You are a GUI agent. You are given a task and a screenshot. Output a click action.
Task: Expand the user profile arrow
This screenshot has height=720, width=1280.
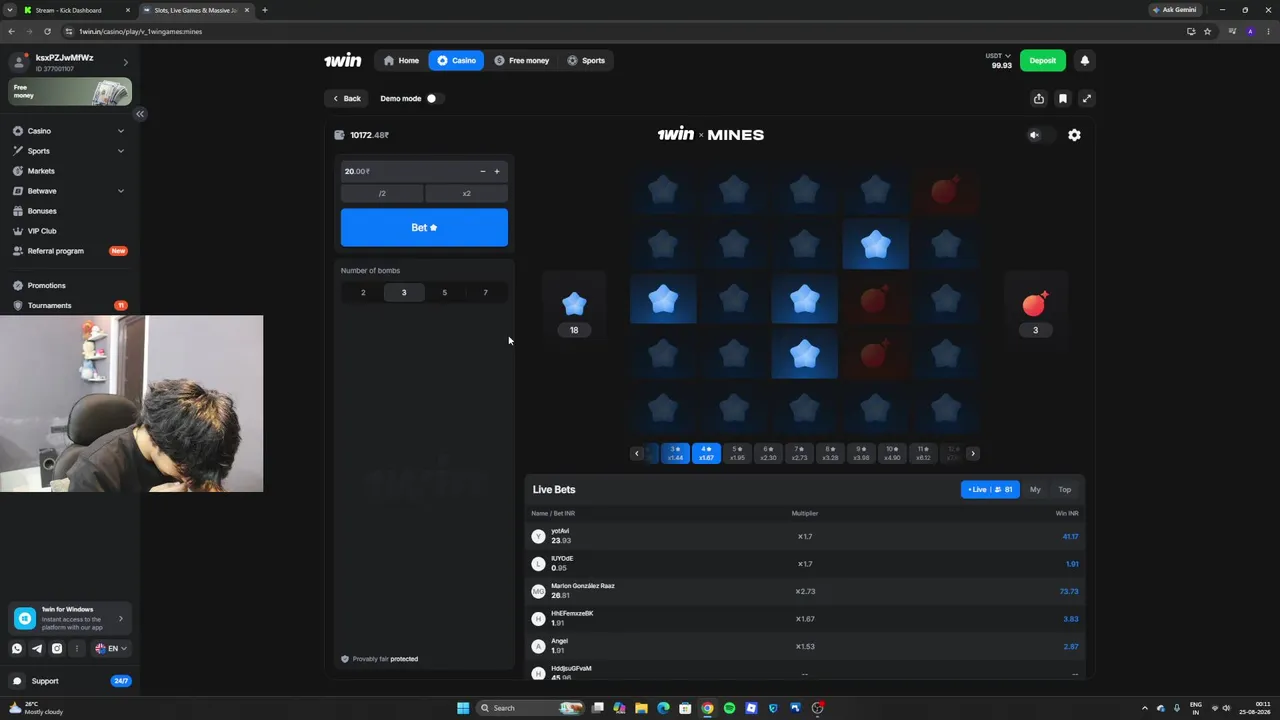click(125, 62)
